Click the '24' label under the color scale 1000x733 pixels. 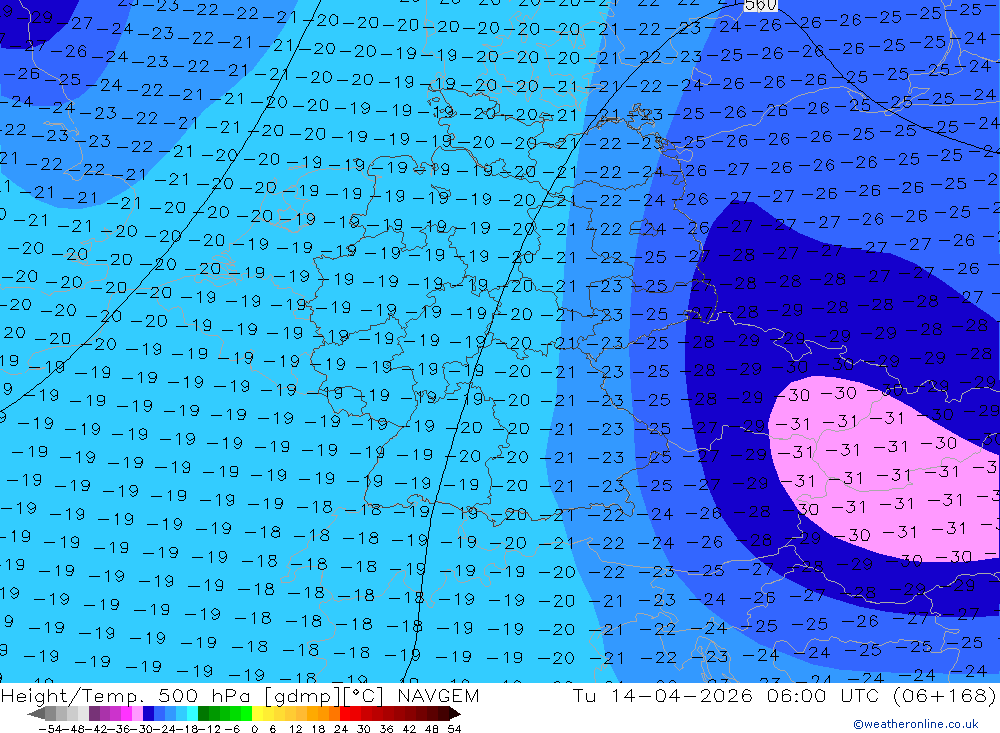coord(341,729)
